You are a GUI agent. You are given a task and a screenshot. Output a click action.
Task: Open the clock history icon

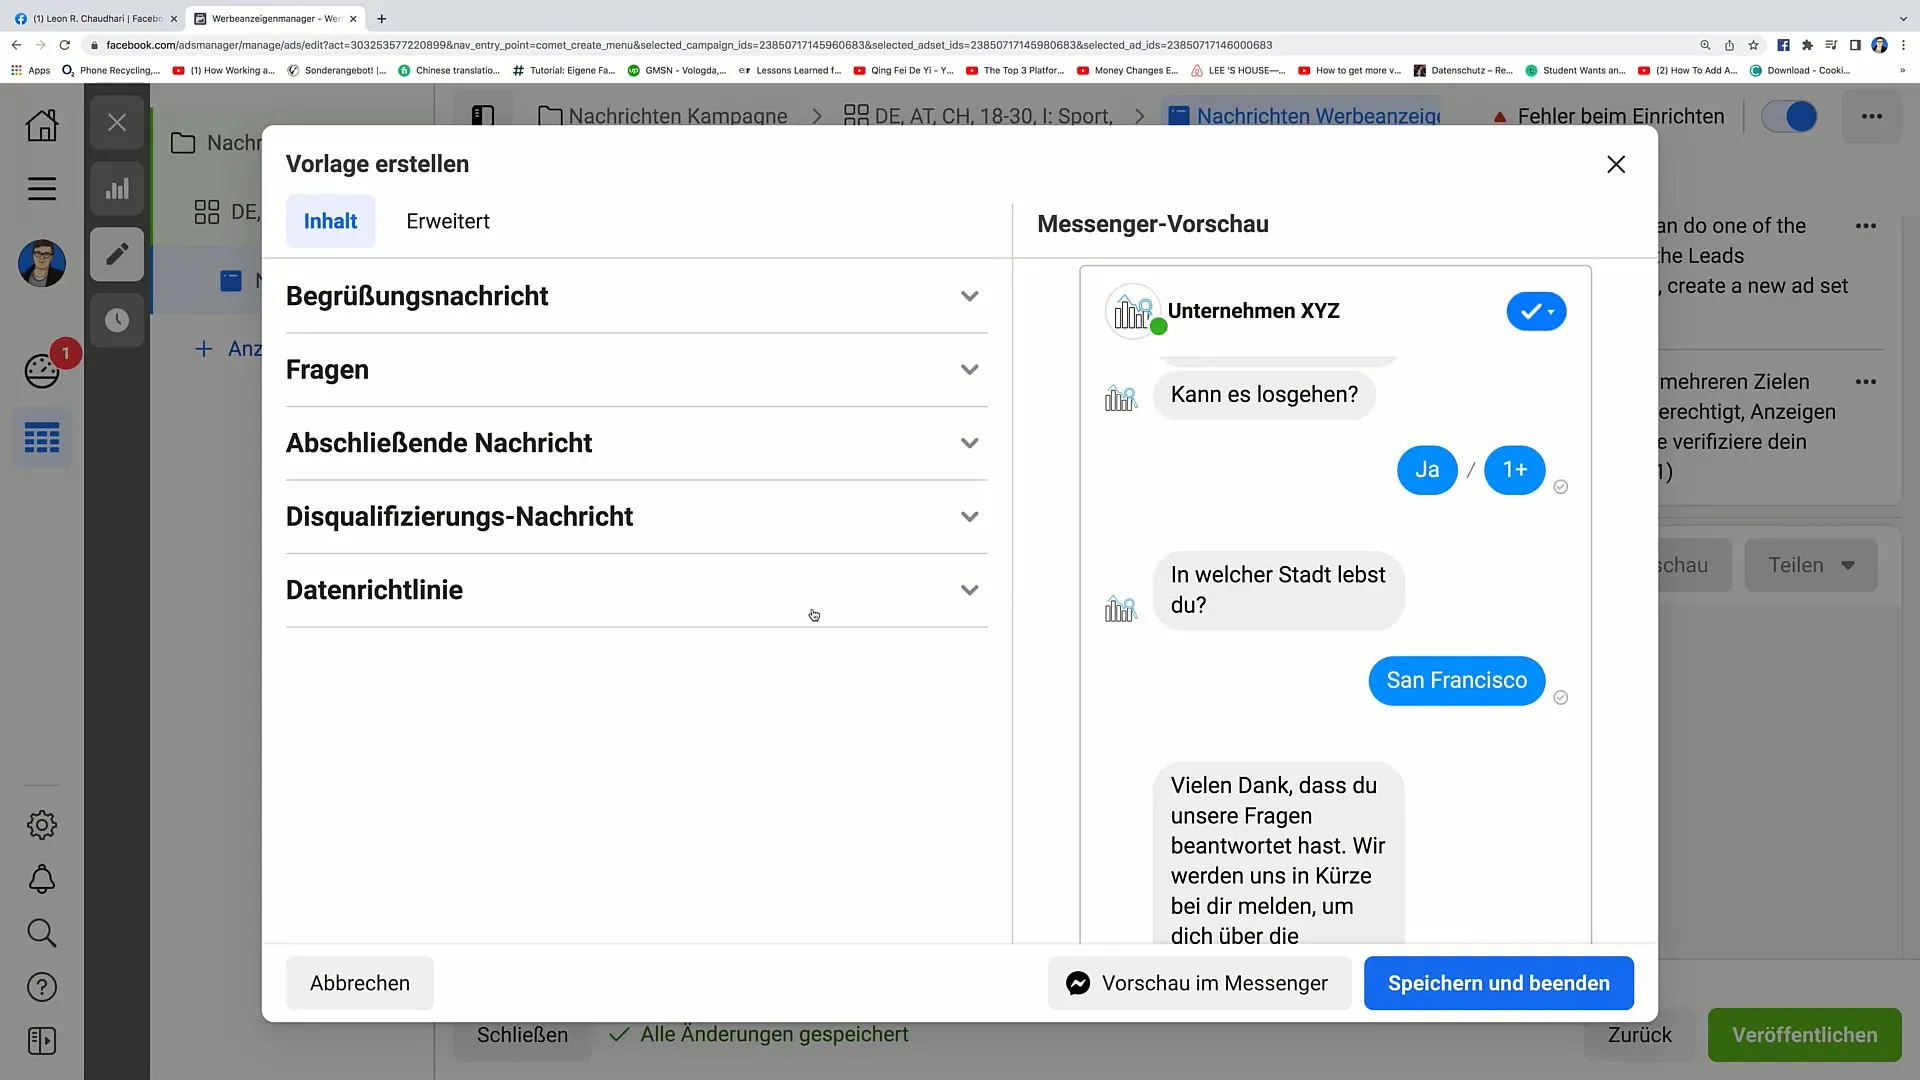tap(117, 320)
